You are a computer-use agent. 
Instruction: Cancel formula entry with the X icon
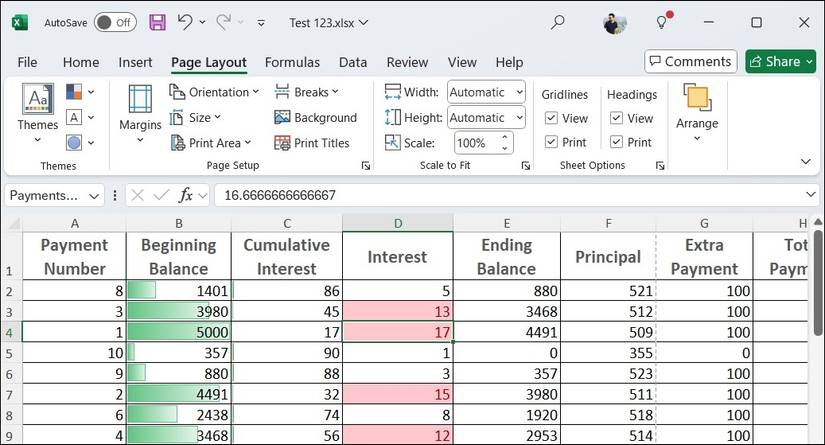pos(137,195)
